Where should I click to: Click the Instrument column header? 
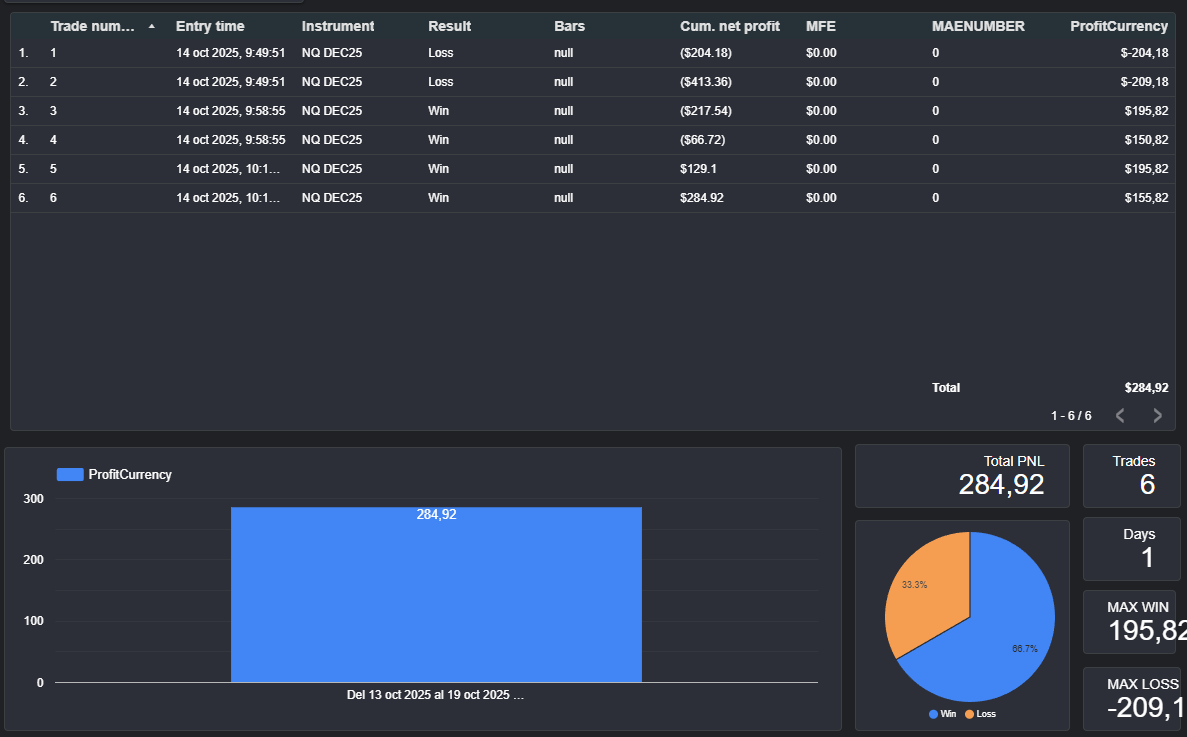[338, 26]
